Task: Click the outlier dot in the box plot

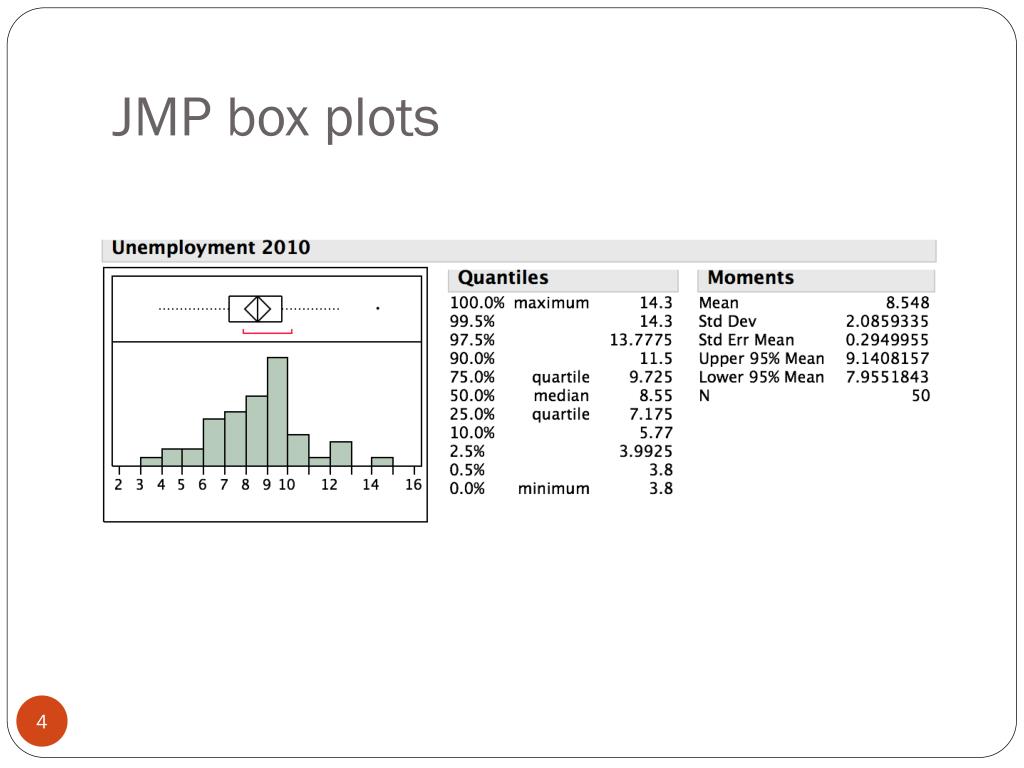Action: pos(377,308)
